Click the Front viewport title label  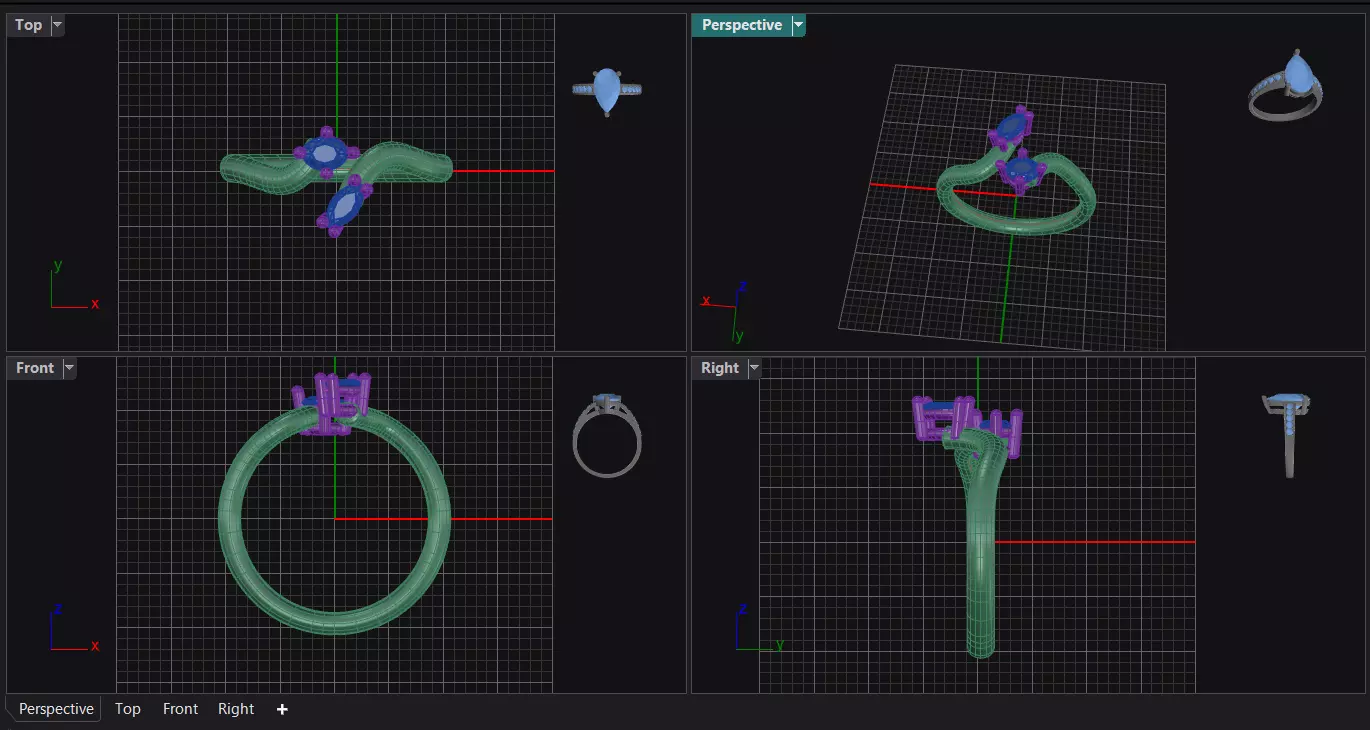[35, 368]
